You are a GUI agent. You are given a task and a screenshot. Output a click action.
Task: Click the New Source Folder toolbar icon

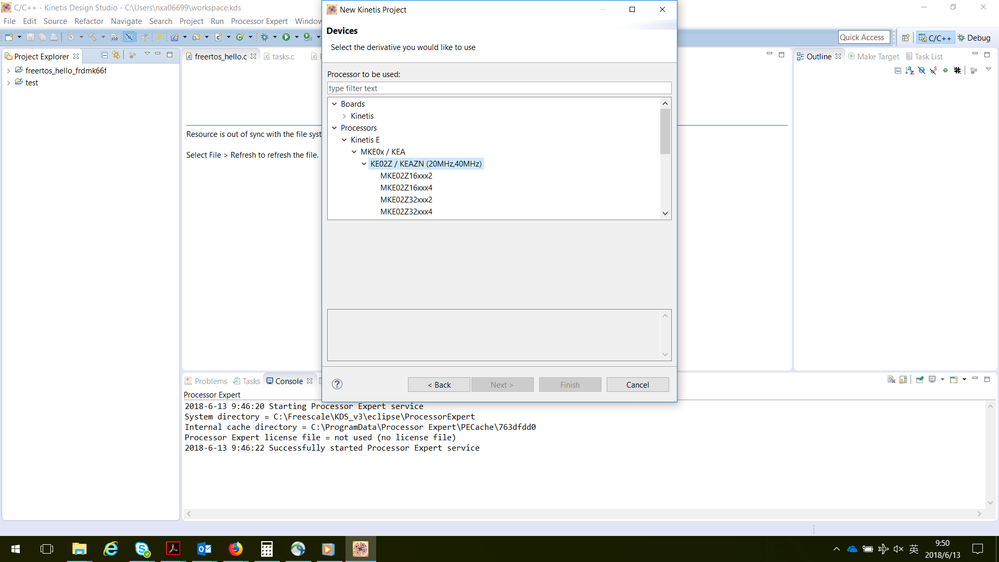pyautogui.click(x=196, y=37)
